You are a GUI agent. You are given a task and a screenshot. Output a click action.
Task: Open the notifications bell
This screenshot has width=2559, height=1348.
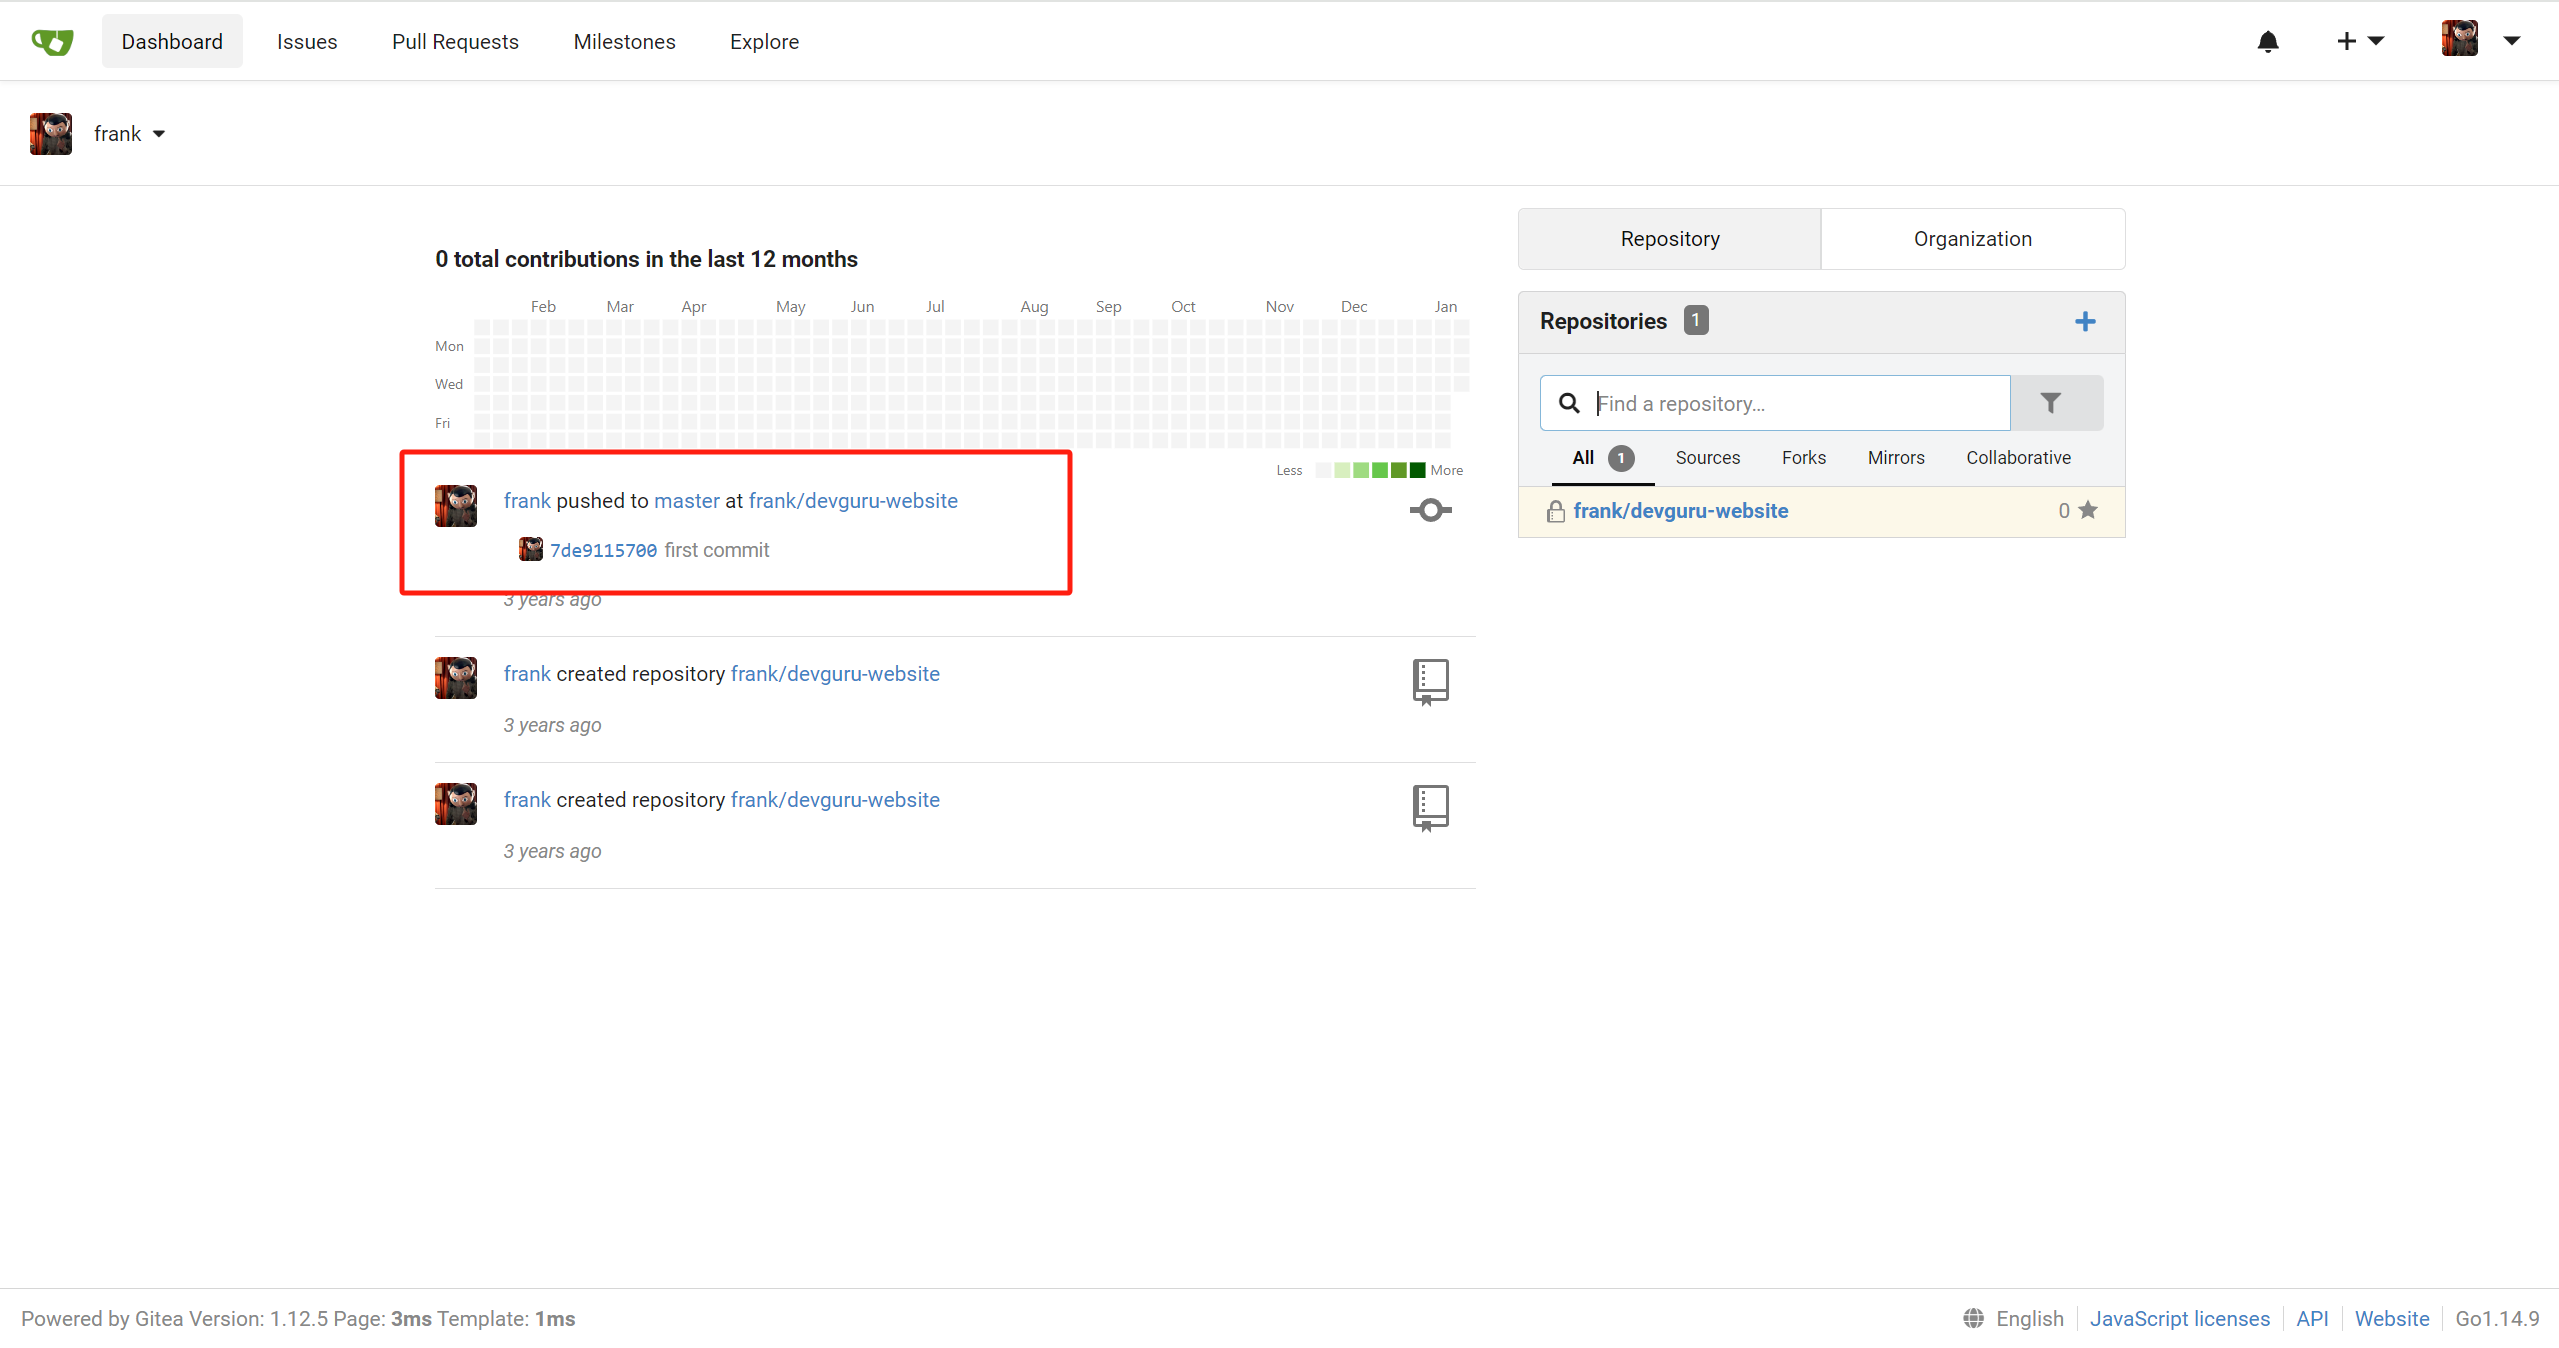point(2267,41)
